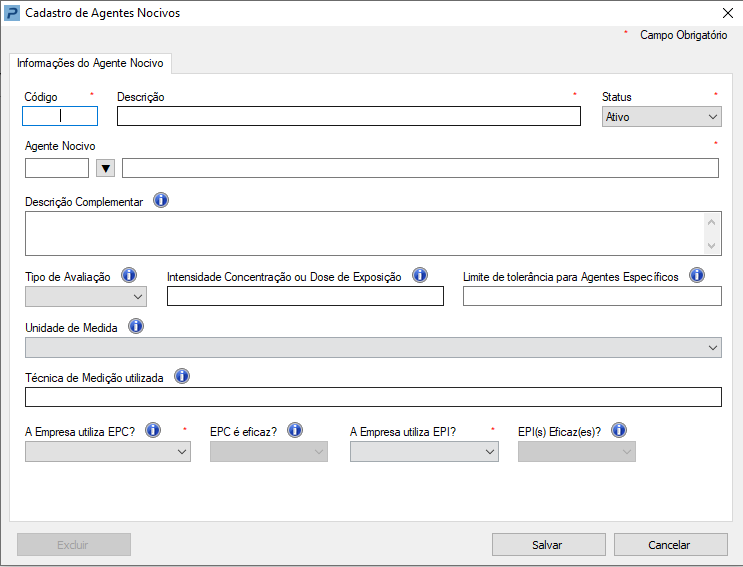View info about EPI(s) Eficaz(es)
The width and height of the screenshot is (743, 567).
click(619, 431)
